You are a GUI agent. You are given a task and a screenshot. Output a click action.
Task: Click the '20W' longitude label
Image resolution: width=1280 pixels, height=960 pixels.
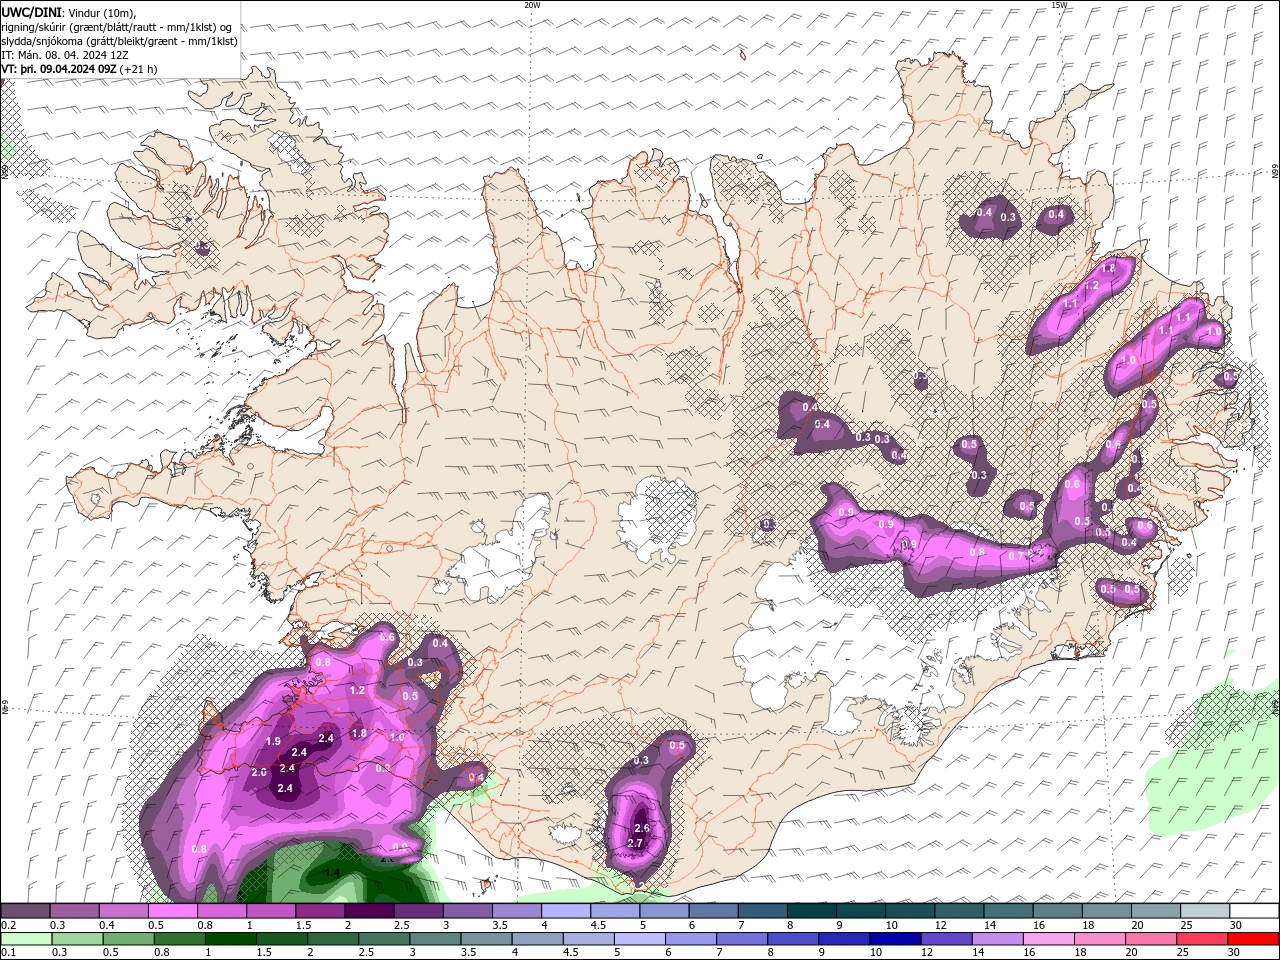532,5
